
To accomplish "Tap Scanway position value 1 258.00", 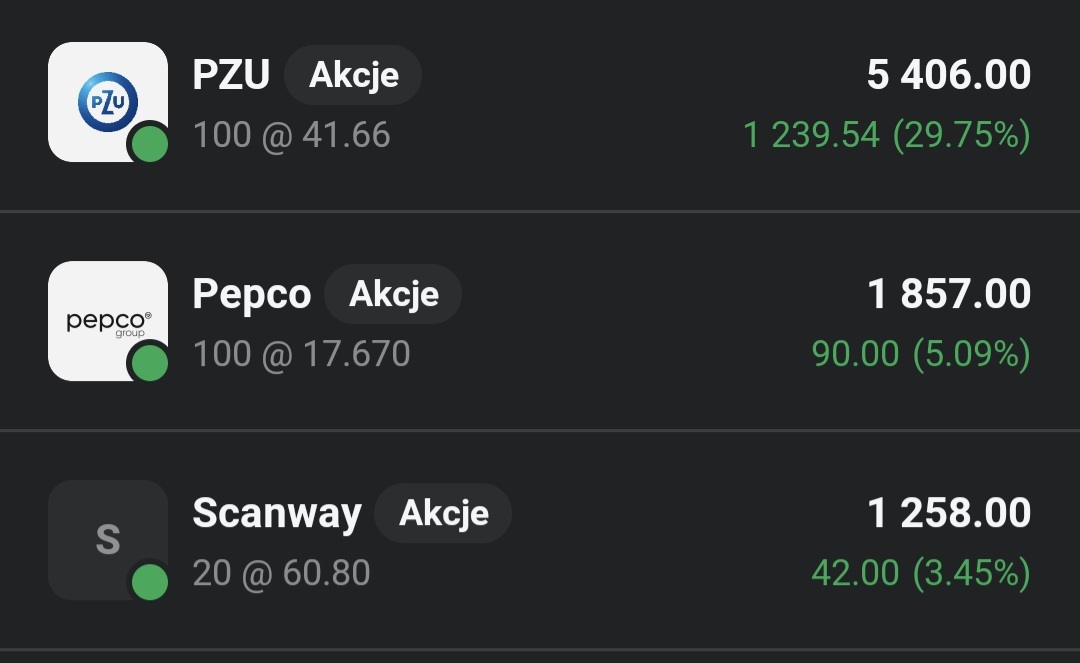I will (948, 513).
